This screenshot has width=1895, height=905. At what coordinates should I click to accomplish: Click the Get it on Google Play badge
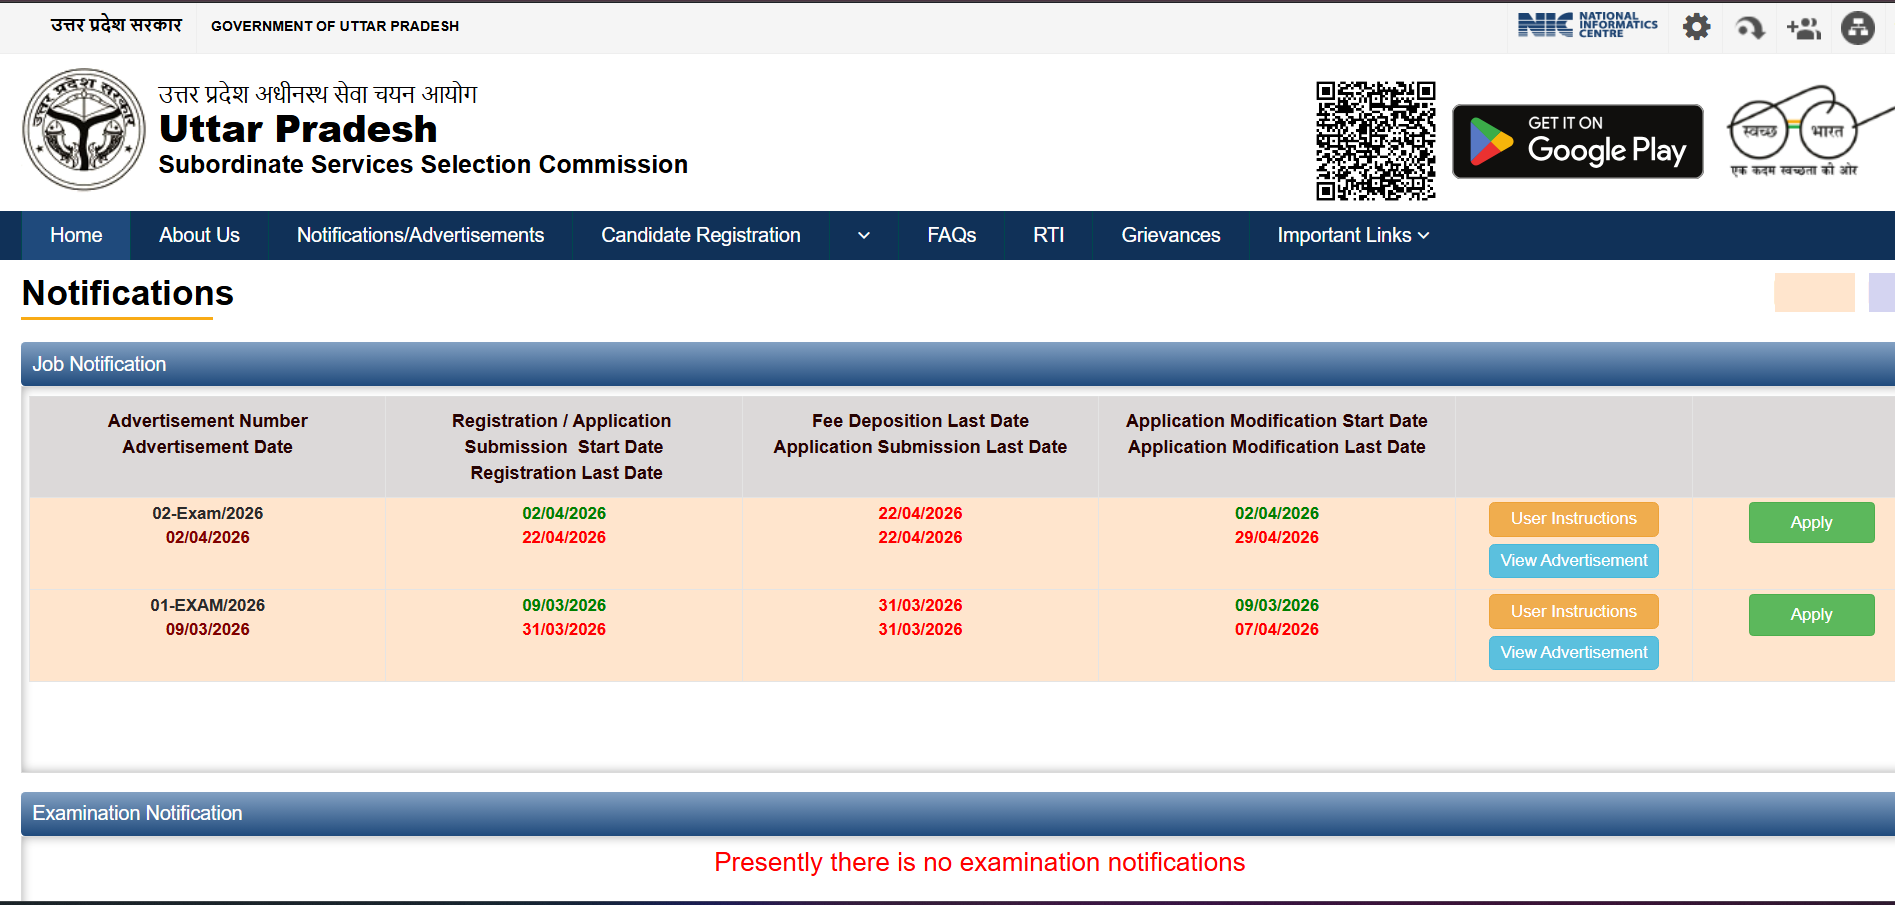point(1577,142)
